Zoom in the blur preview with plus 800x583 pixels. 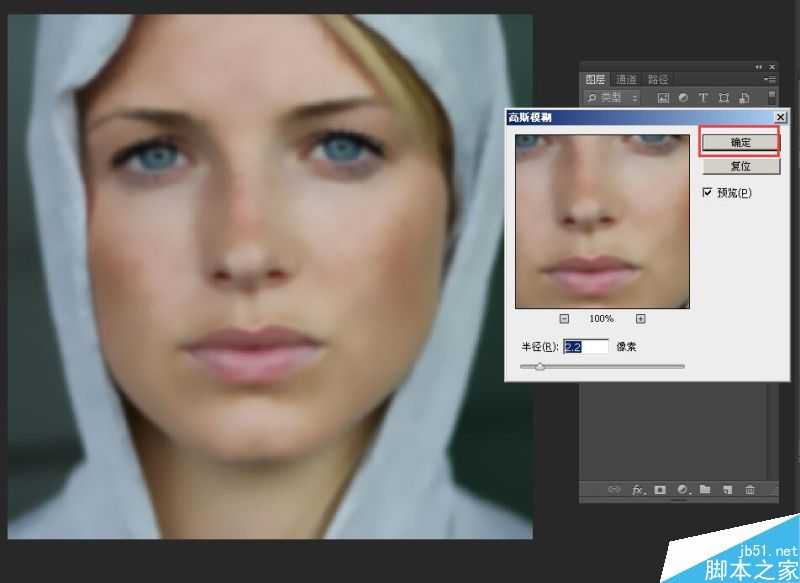641,319
